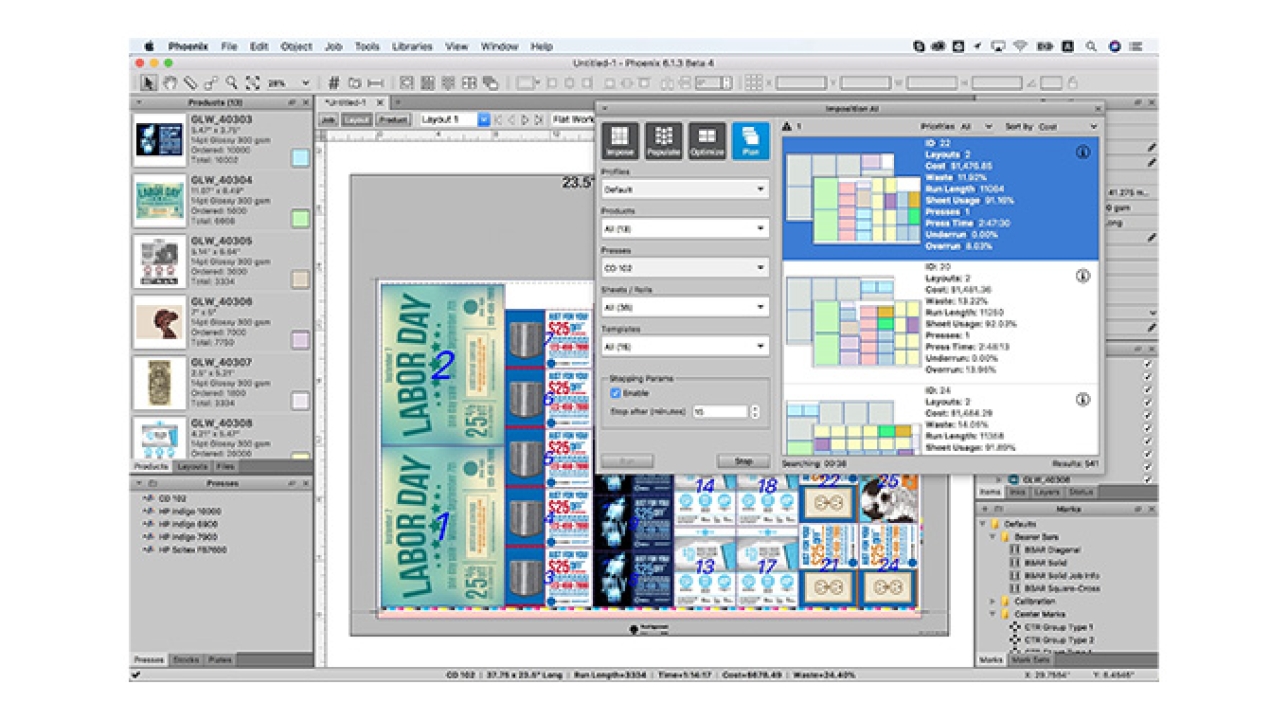
Task: Switch to the Layers tab
Action: pyautogui.click(x=1047, y=492)
